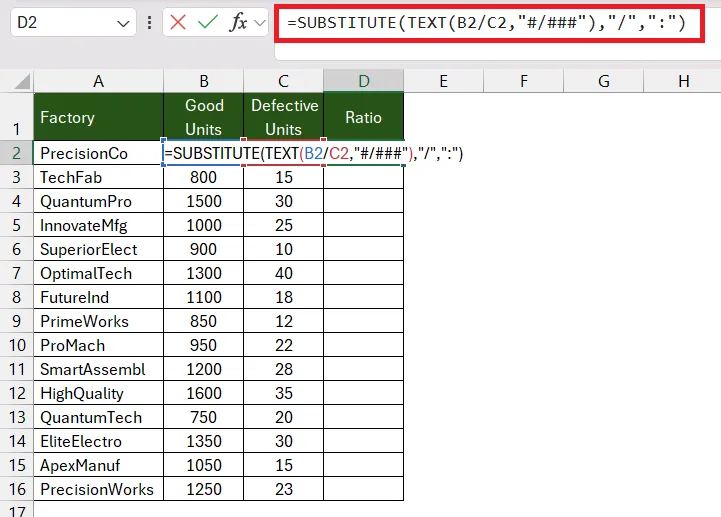Select the SmartAssembl cell
The image size is (721, 517).
point(98,369)
